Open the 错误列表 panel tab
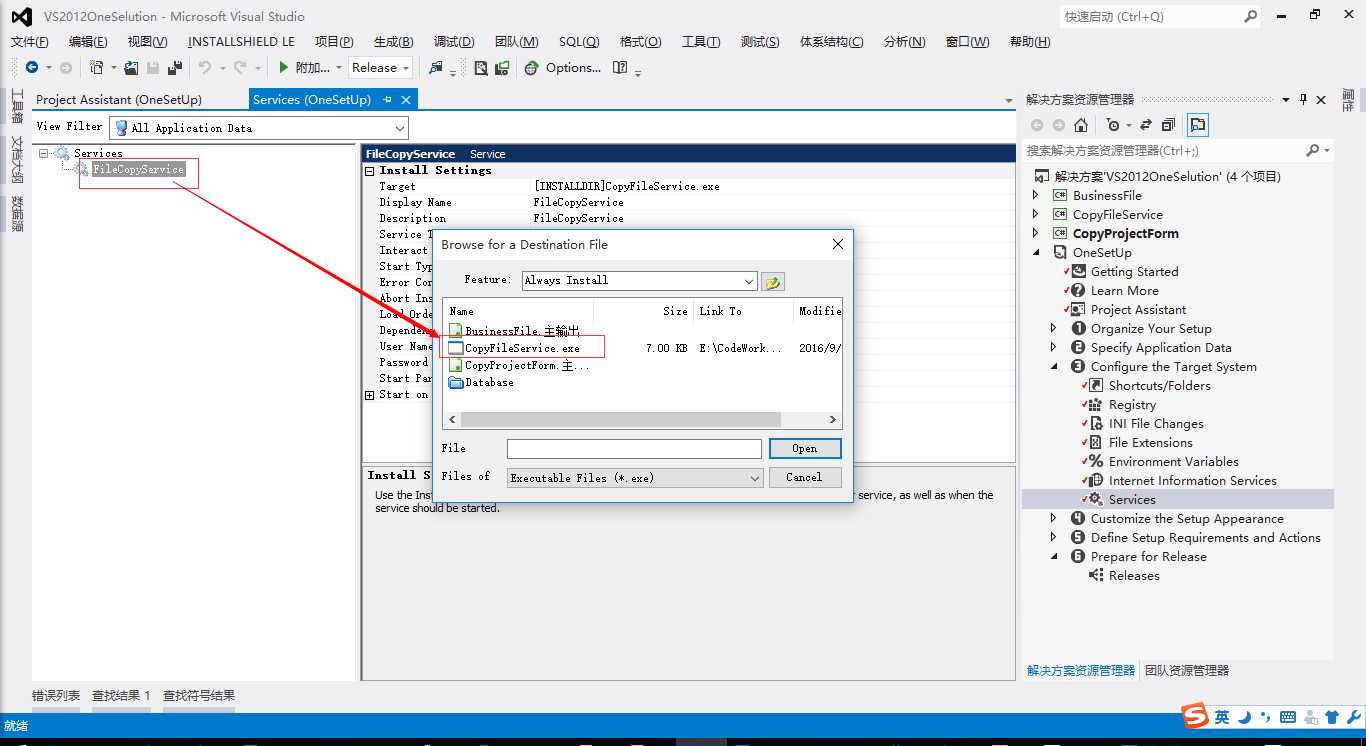 pyautogui.click(x=56, y=695)
